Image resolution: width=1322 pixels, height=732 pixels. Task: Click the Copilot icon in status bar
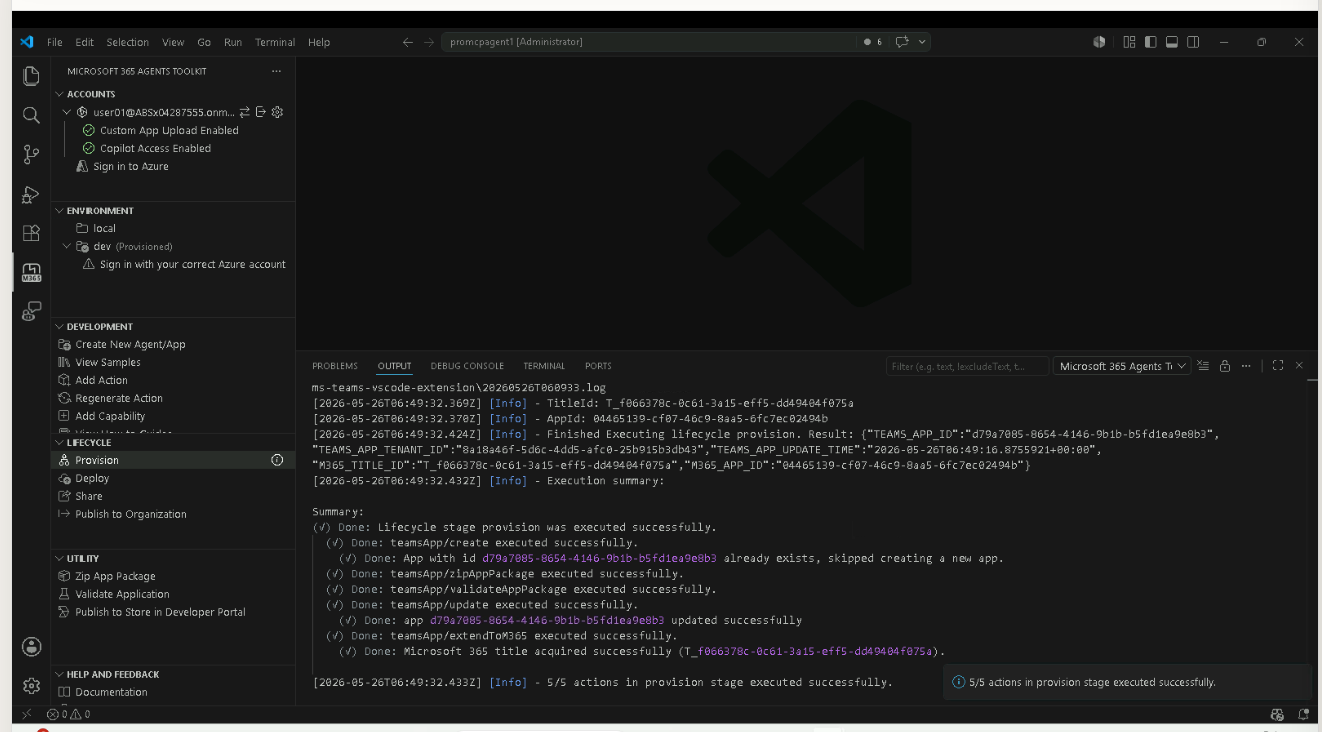[x=1277, y=714]
